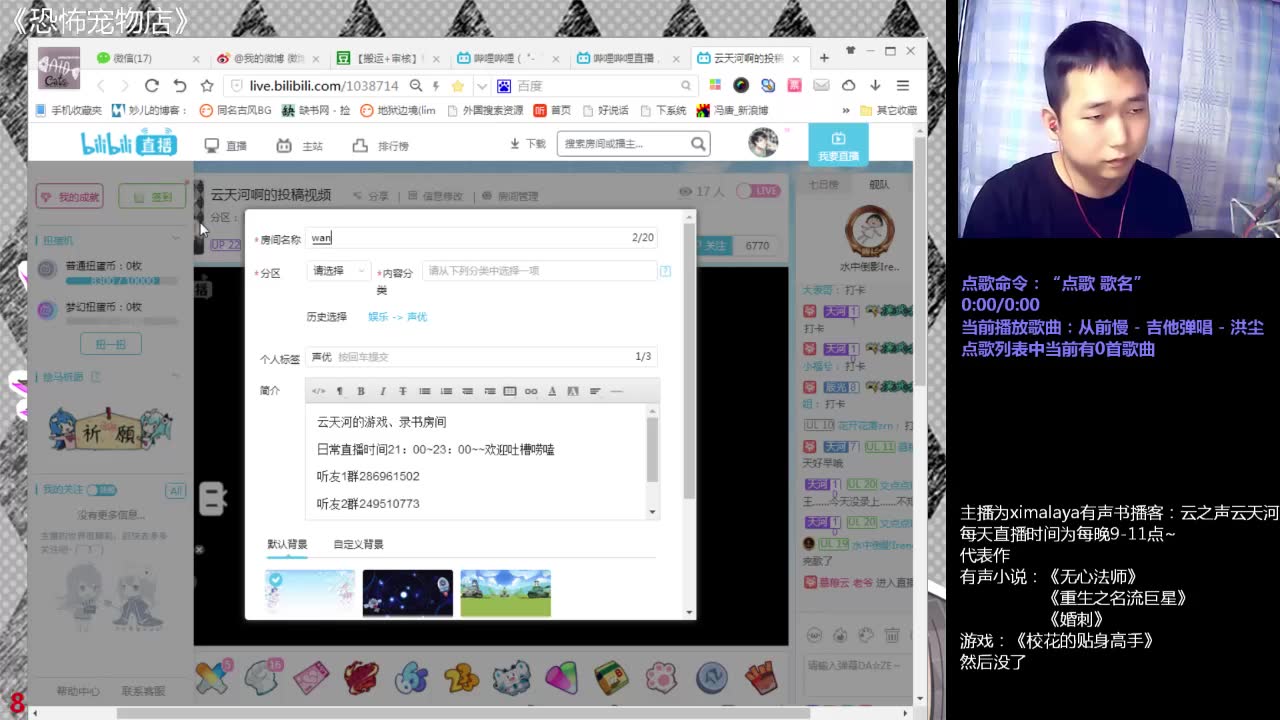
Task: Click the Bold icon in intro editor
Action: click(x=361, y=391)
